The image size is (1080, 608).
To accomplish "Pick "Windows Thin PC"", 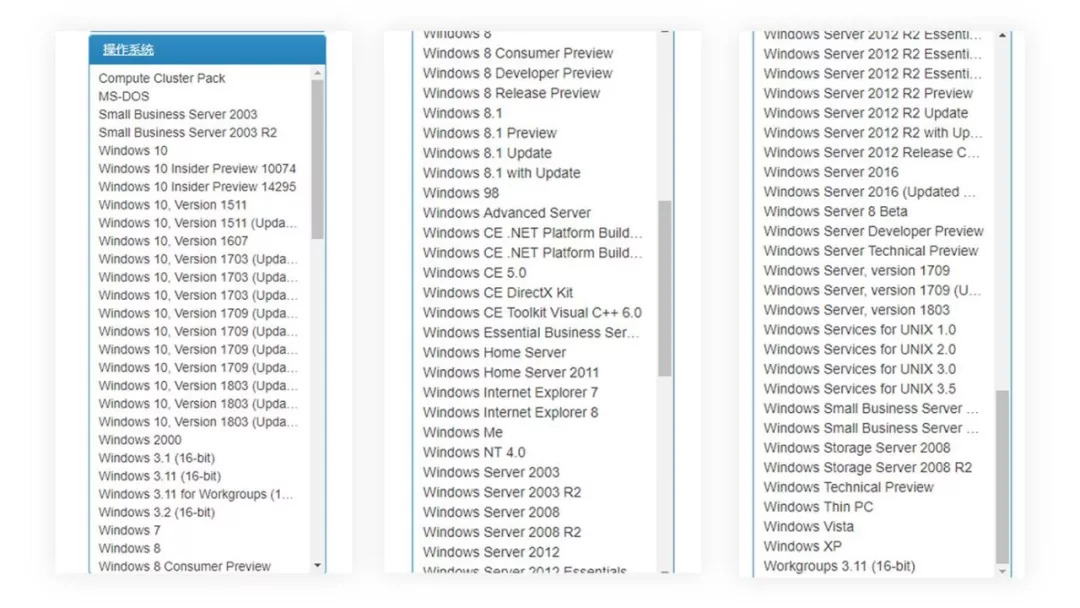I will coord(818,507).
